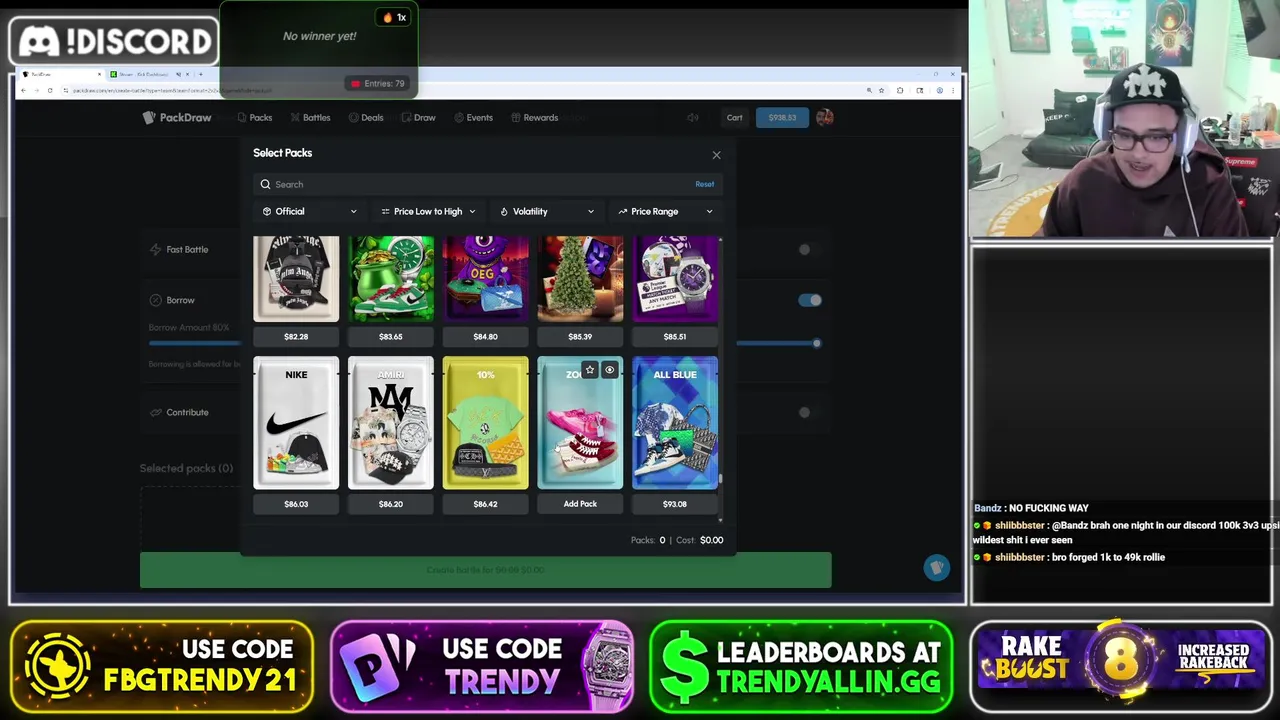
Task: Select the Christmas tree pack
Action: pyautogui.click(x=580, y=279)
